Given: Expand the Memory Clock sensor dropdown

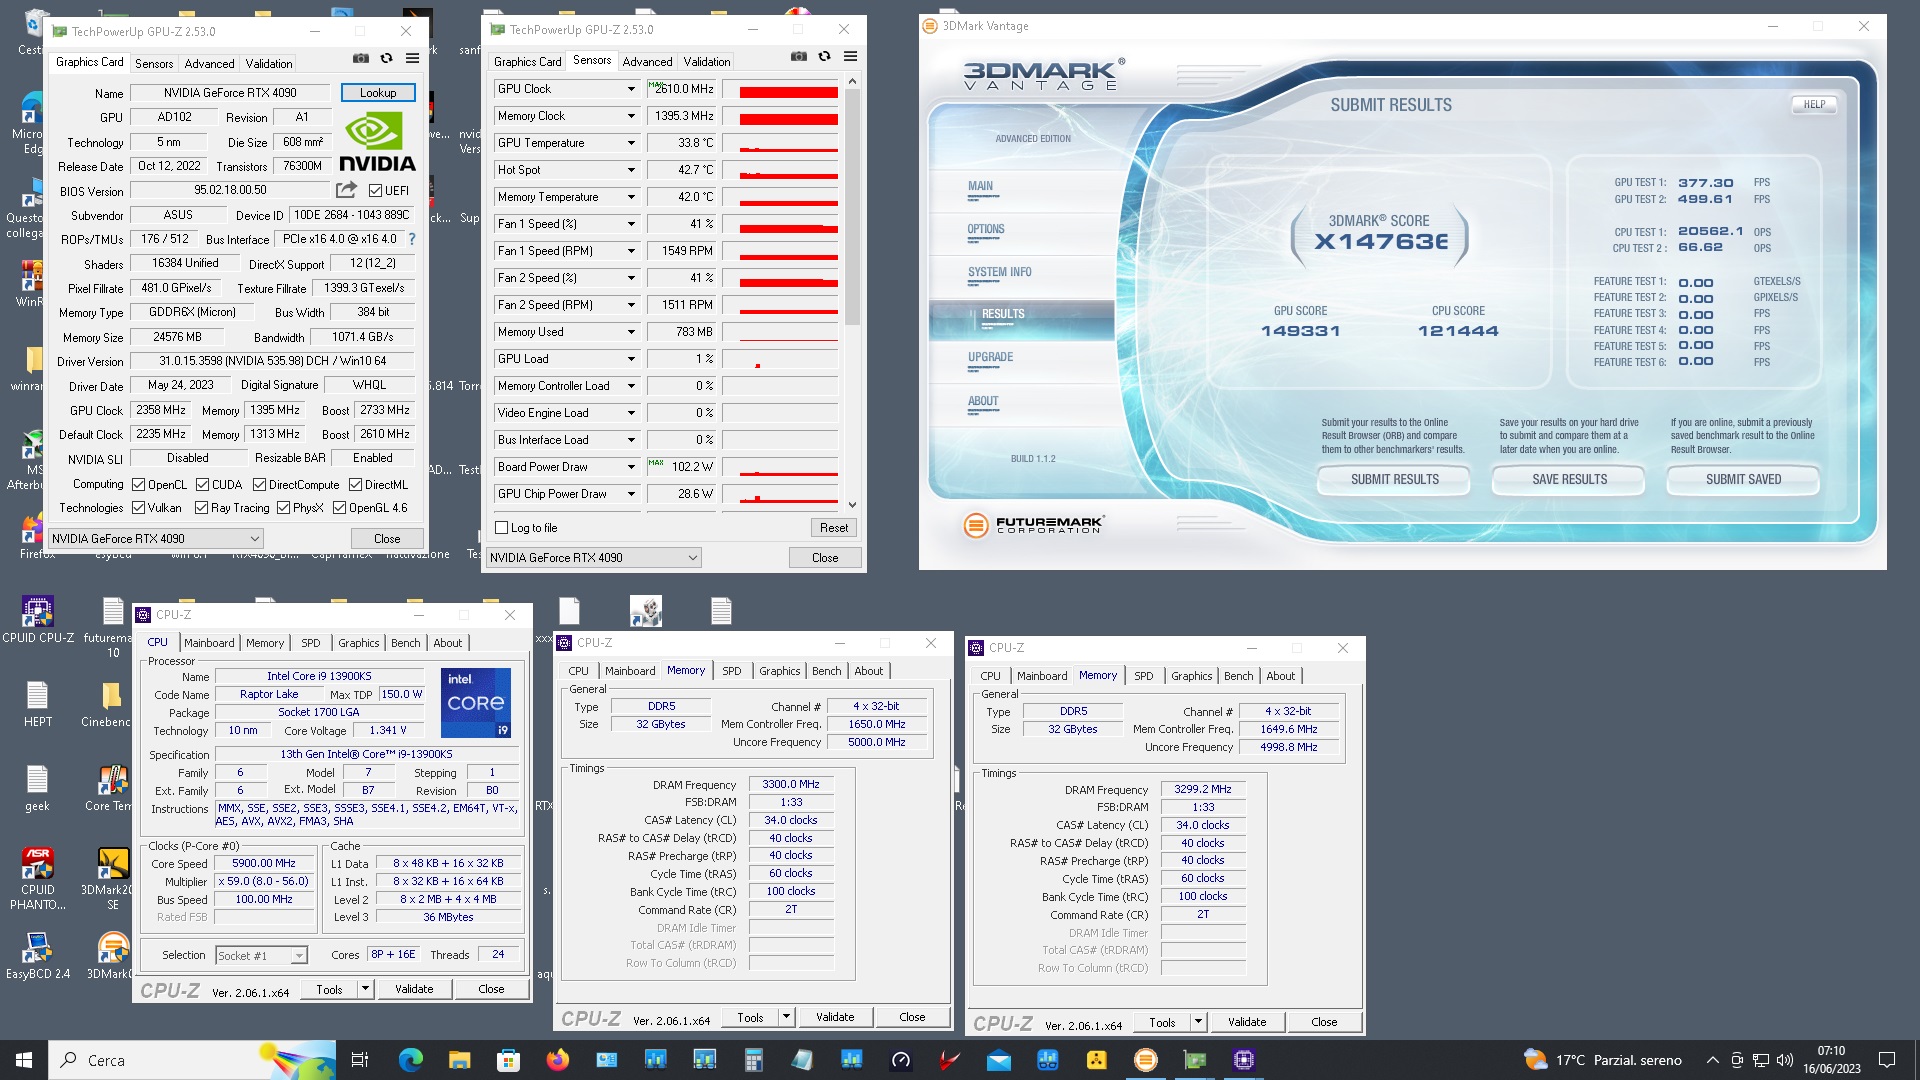Looking at the screenshot, I should click(x=631, y=116).
